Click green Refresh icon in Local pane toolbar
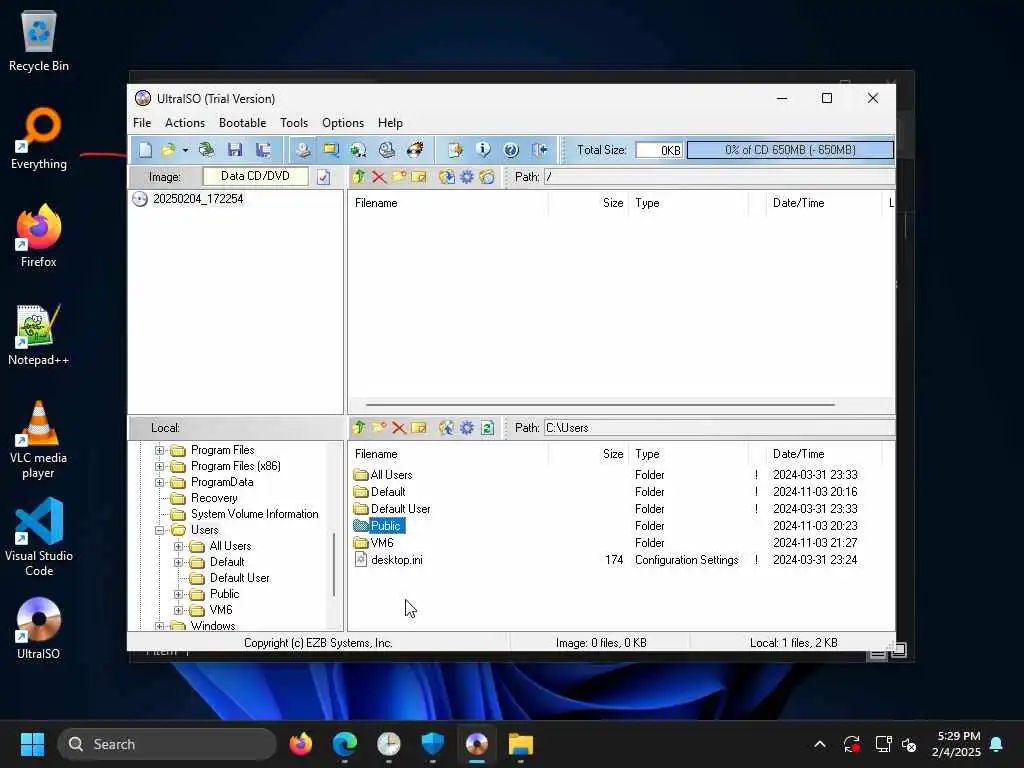1024x768 pixels. point(487,428)
